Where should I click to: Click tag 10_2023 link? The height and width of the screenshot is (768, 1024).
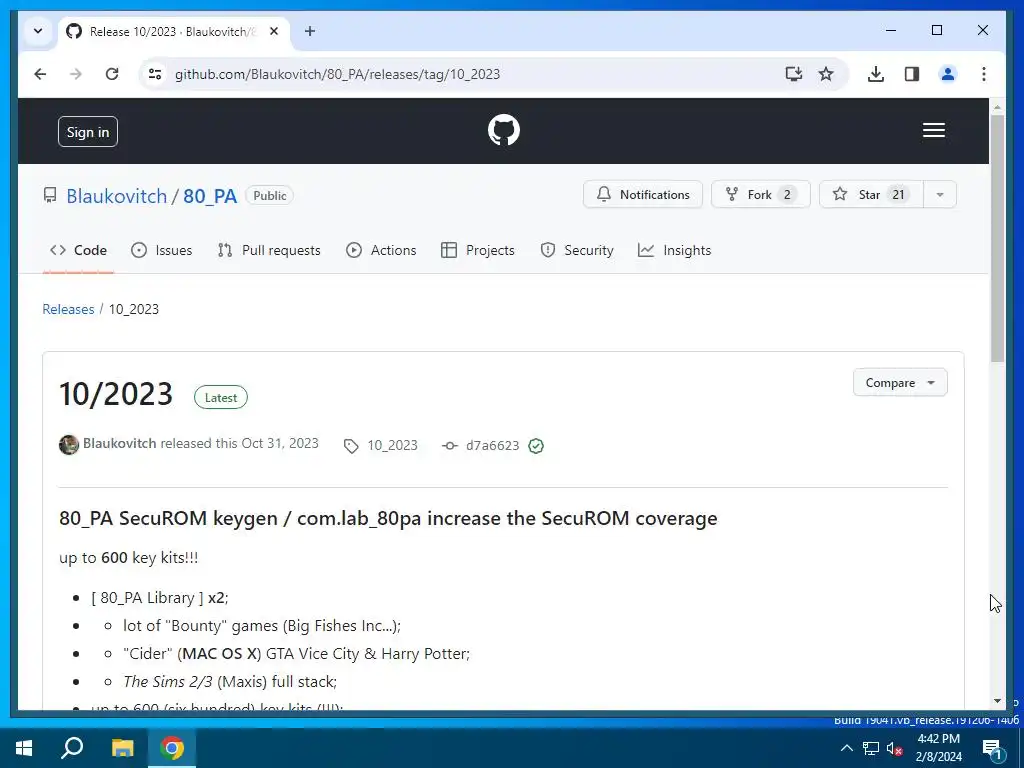[x=392, y=445]
